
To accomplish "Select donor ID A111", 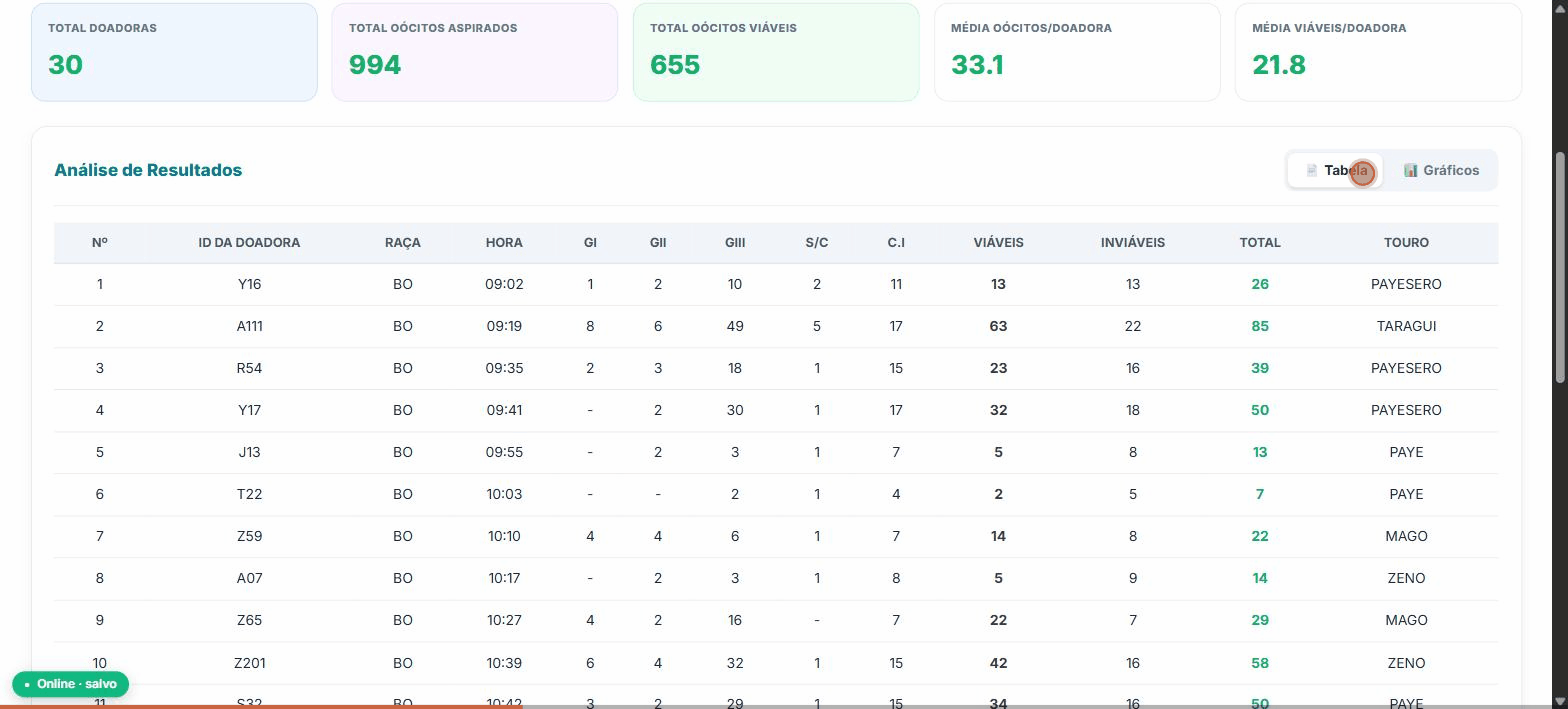I will (x=249, y=327).
